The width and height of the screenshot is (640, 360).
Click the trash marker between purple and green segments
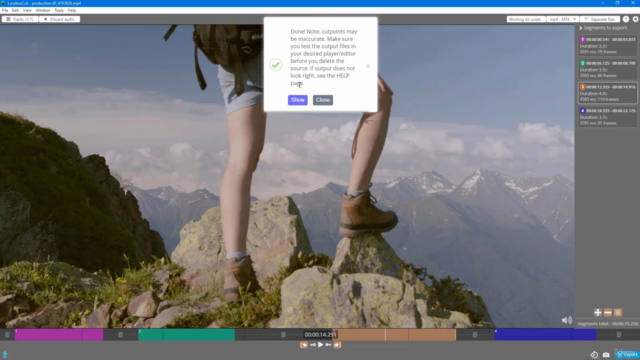click(120, 335)
